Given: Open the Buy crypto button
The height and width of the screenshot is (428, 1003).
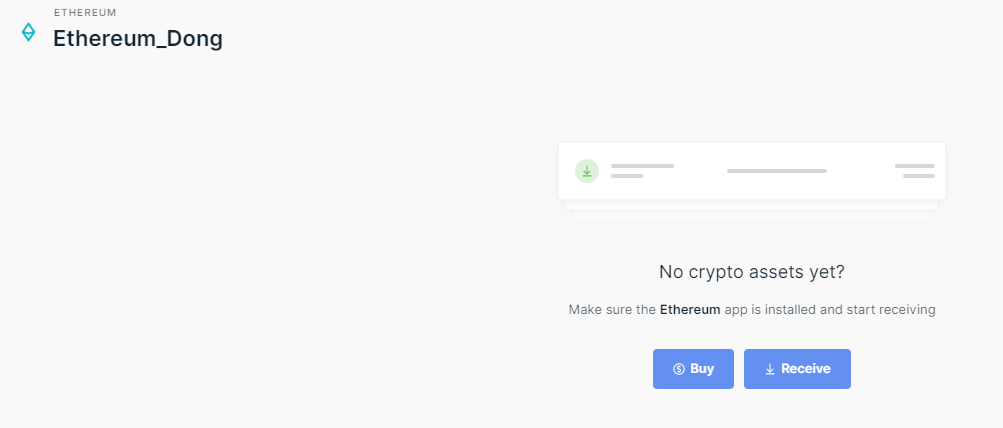Looking at the screenshot, I should (693, 369).
